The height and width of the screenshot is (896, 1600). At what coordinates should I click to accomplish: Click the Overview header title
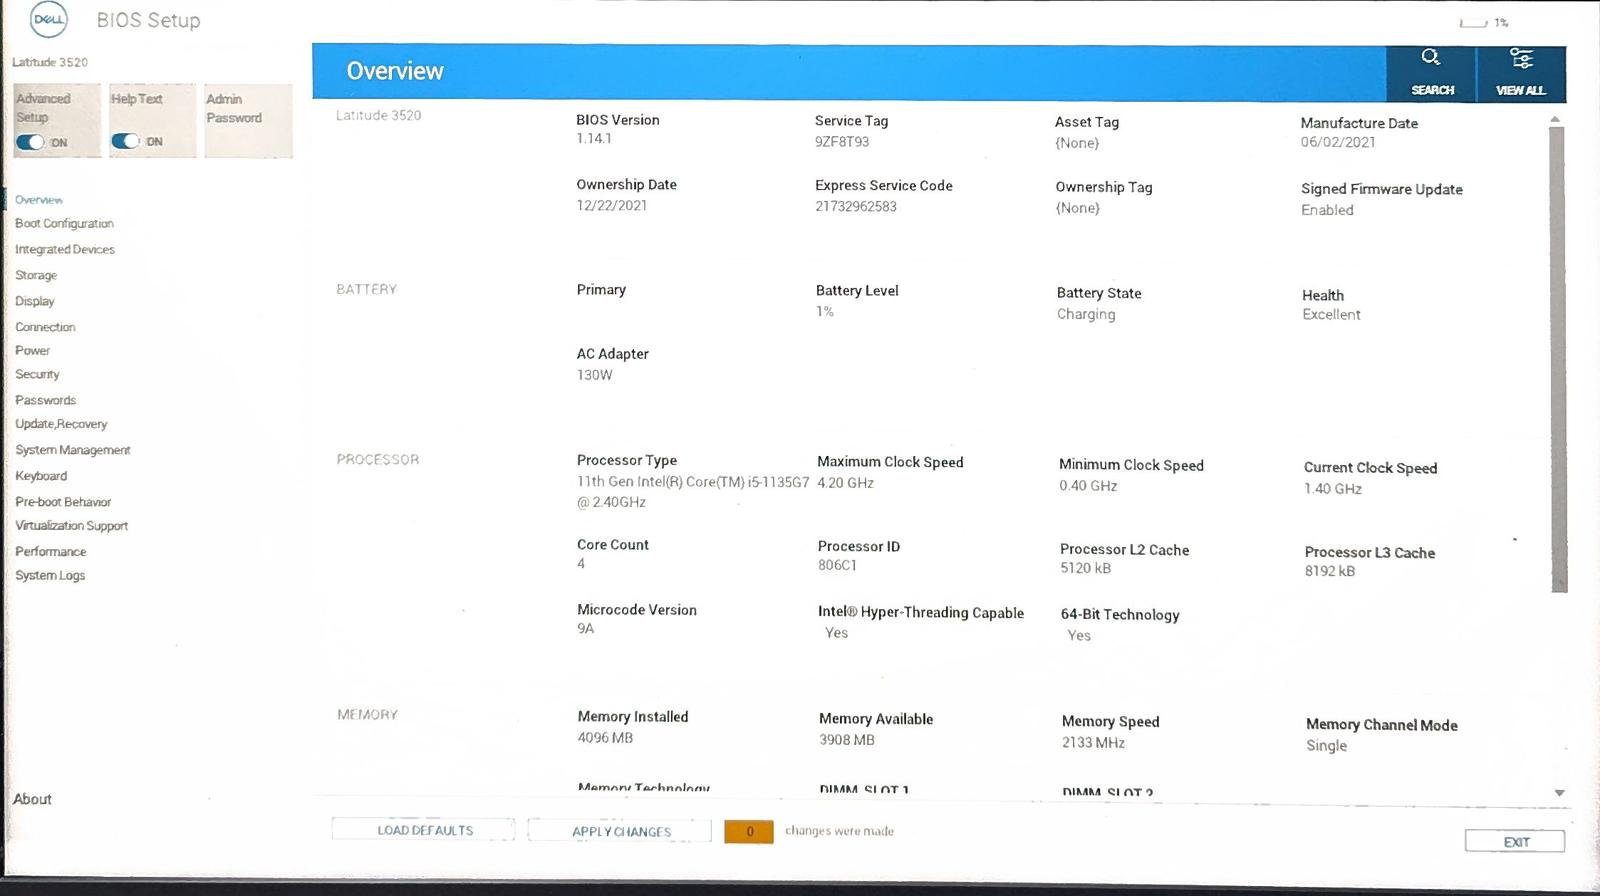(395, 72)
